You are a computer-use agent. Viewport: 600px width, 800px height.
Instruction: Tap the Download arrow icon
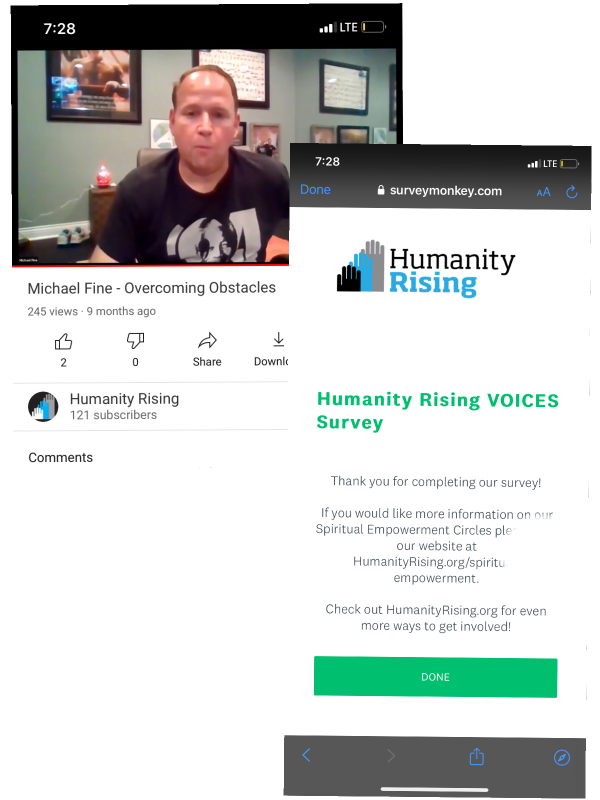278,340
